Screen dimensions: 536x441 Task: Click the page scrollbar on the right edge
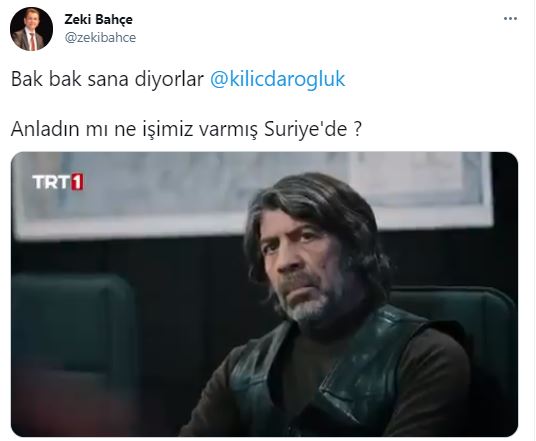click(534, 220)
